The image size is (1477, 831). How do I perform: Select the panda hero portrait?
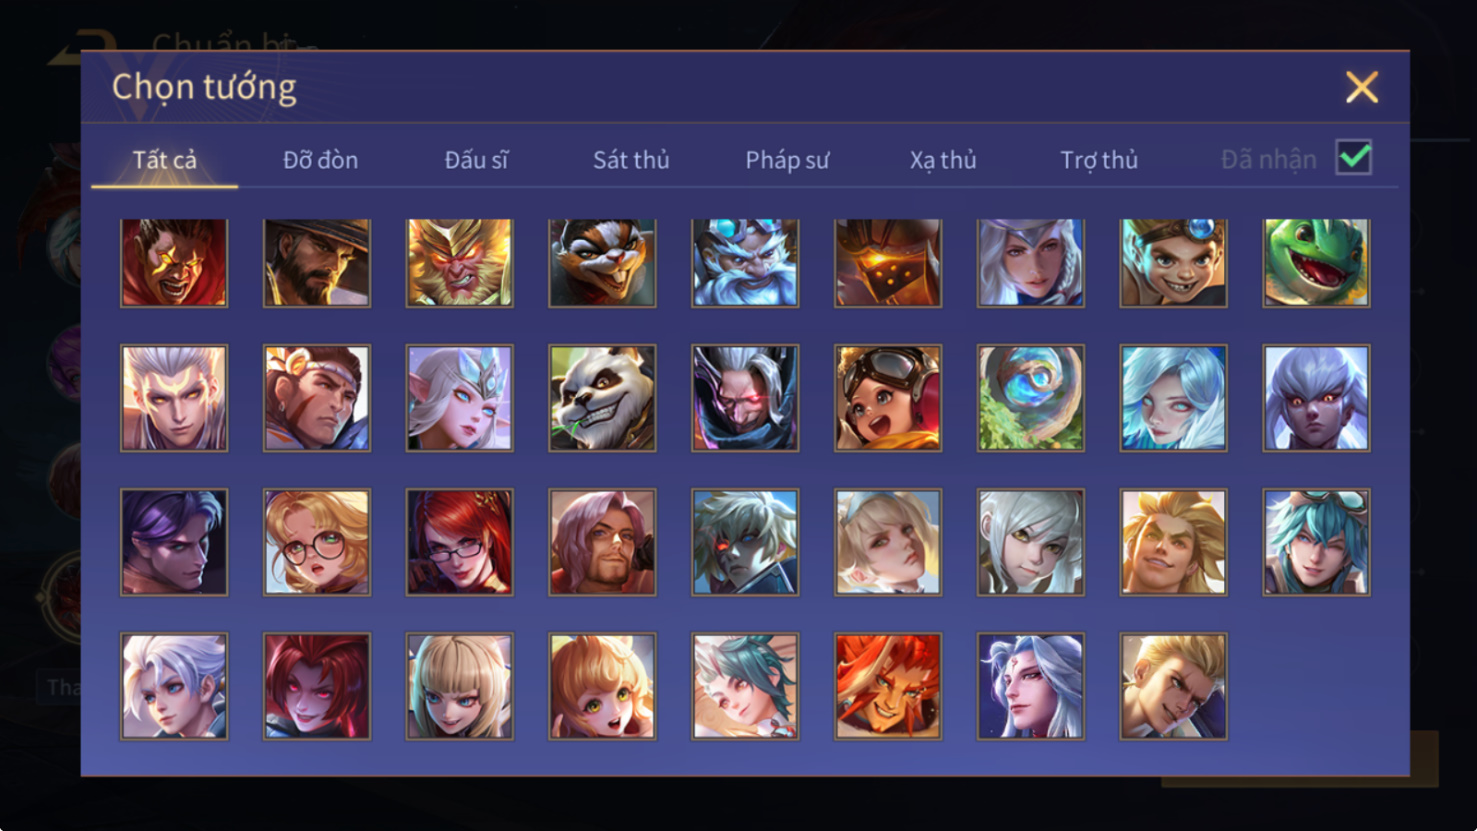click(602, 398)
